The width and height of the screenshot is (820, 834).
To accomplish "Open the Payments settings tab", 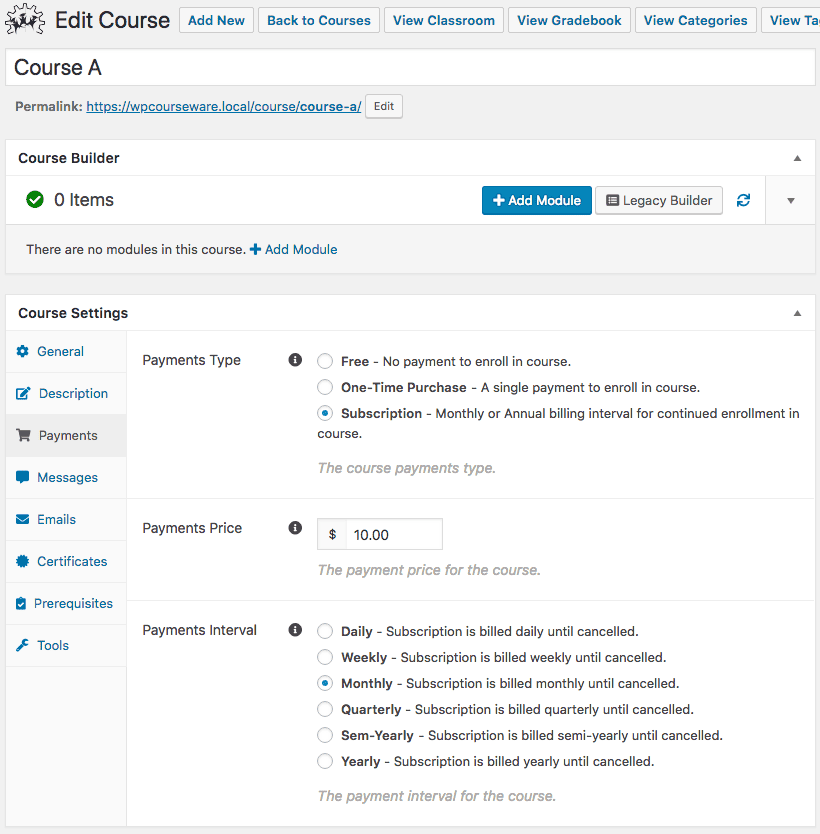I will pyautogui.click(x=66, y=436).
